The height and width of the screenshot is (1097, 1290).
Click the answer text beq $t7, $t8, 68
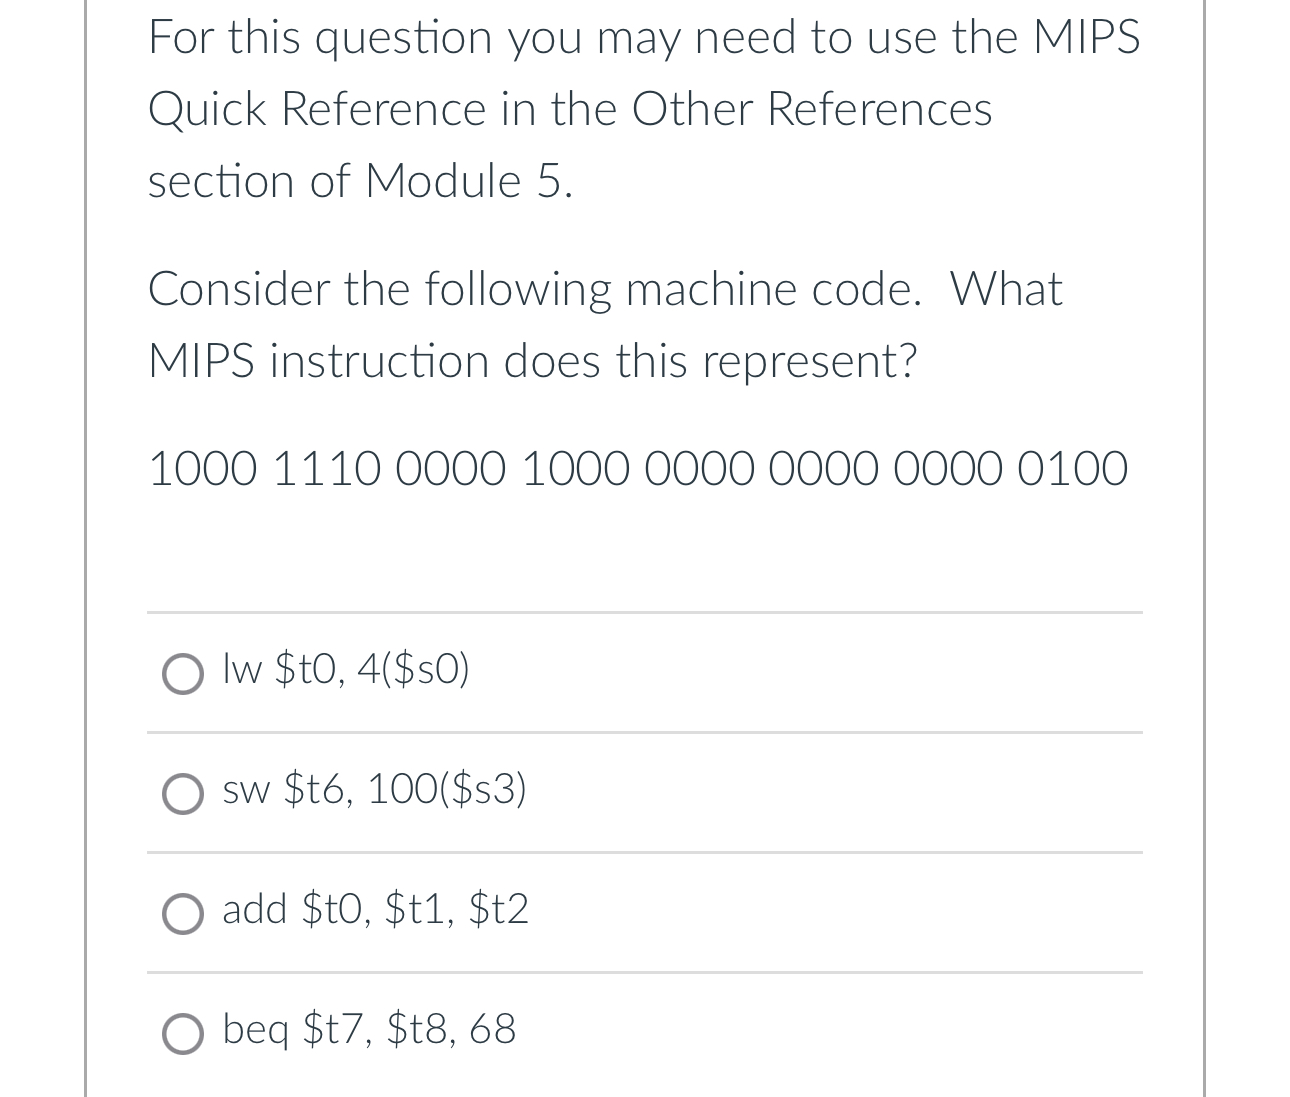pos(369,1030)
